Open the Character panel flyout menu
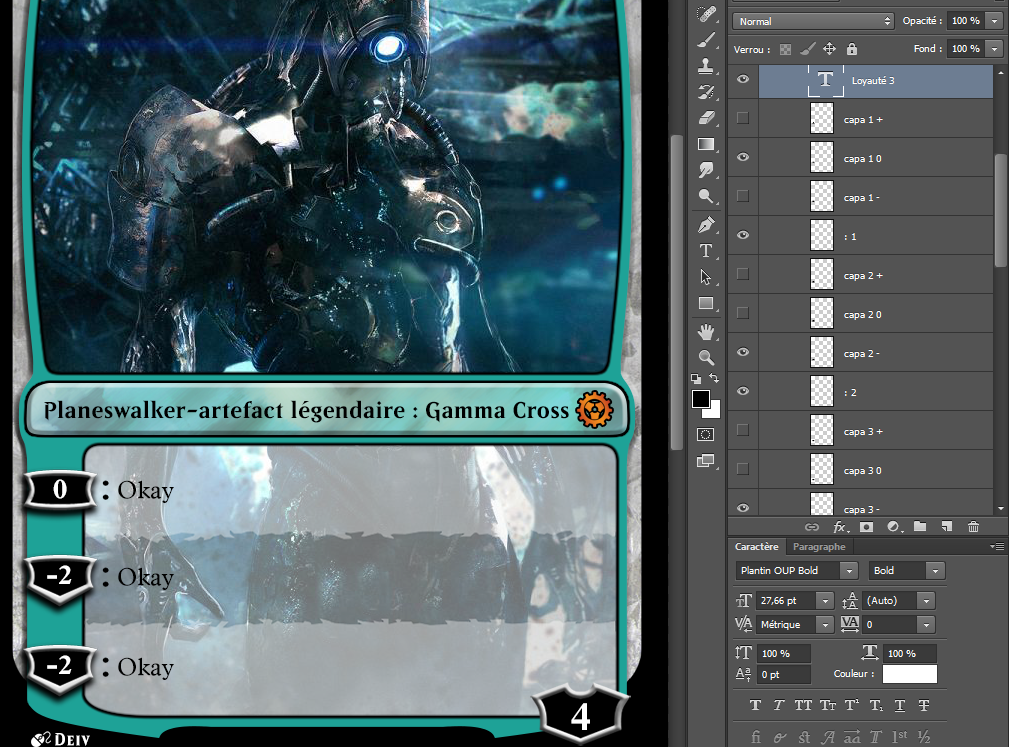Image resolution: width=1009 pixels, height=747 pixels. 997,546
